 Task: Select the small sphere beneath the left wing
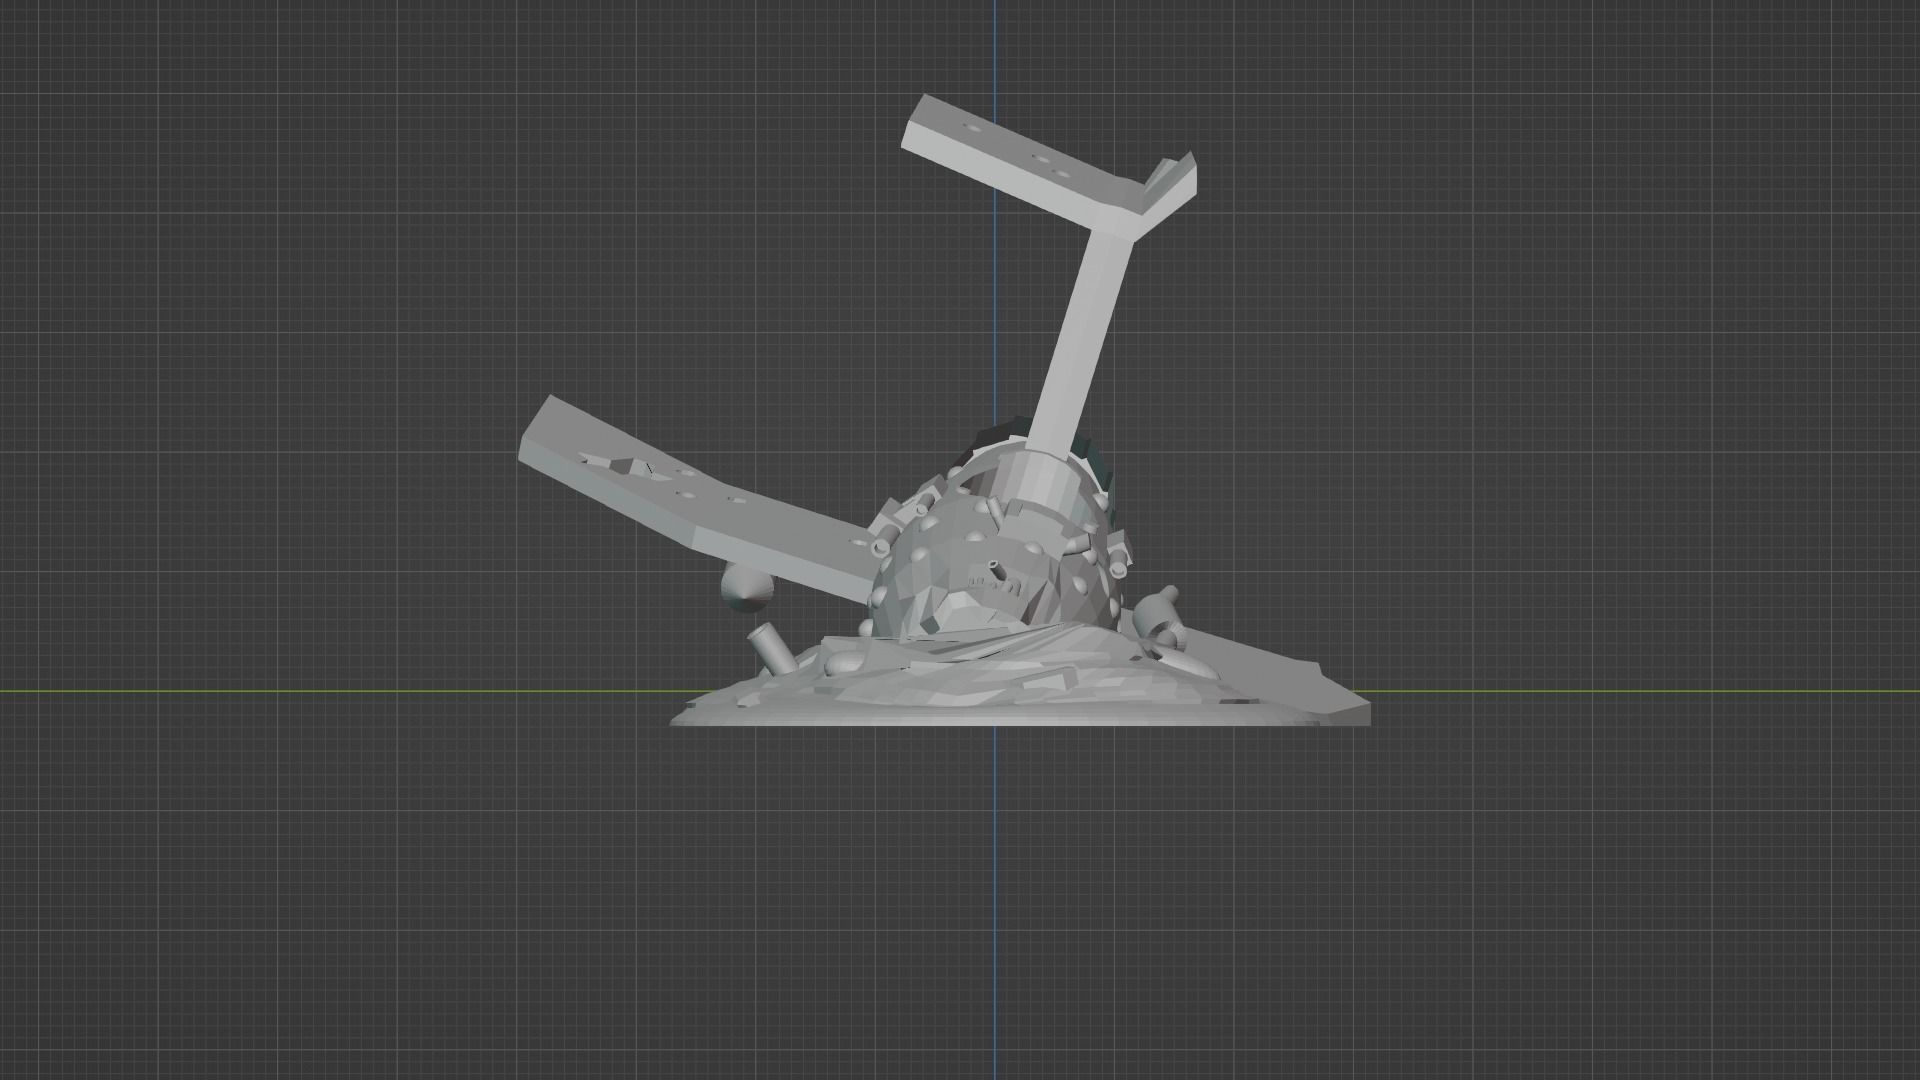click(747, 588)
